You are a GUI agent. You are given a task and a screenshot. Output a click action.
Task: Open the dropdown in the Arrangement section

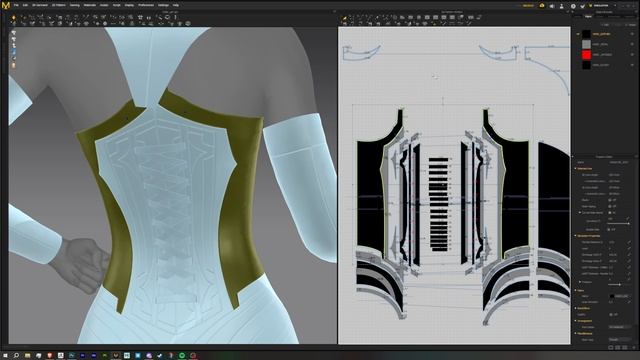[x=620, y=327]
